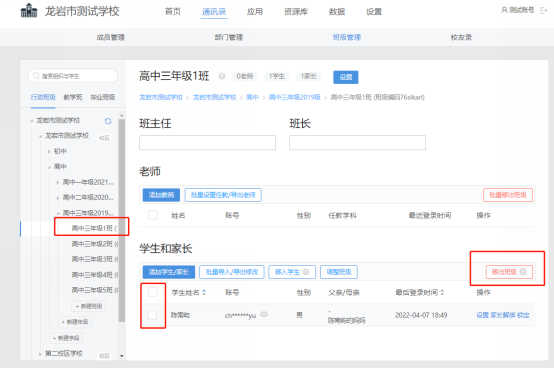This screenshot has width=554, height=368.
Task: Click the search magnifier icon in the sidebar
Action: [x=36, y=76]
